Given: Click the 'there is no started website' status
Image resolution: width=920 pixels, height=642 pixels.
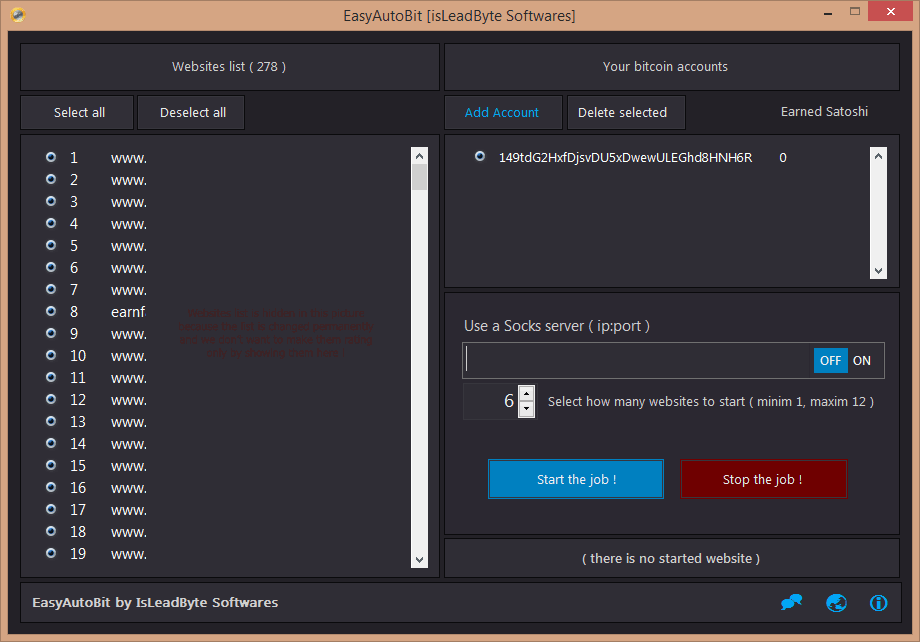Looking at the screenshot, I should point(671,558).
